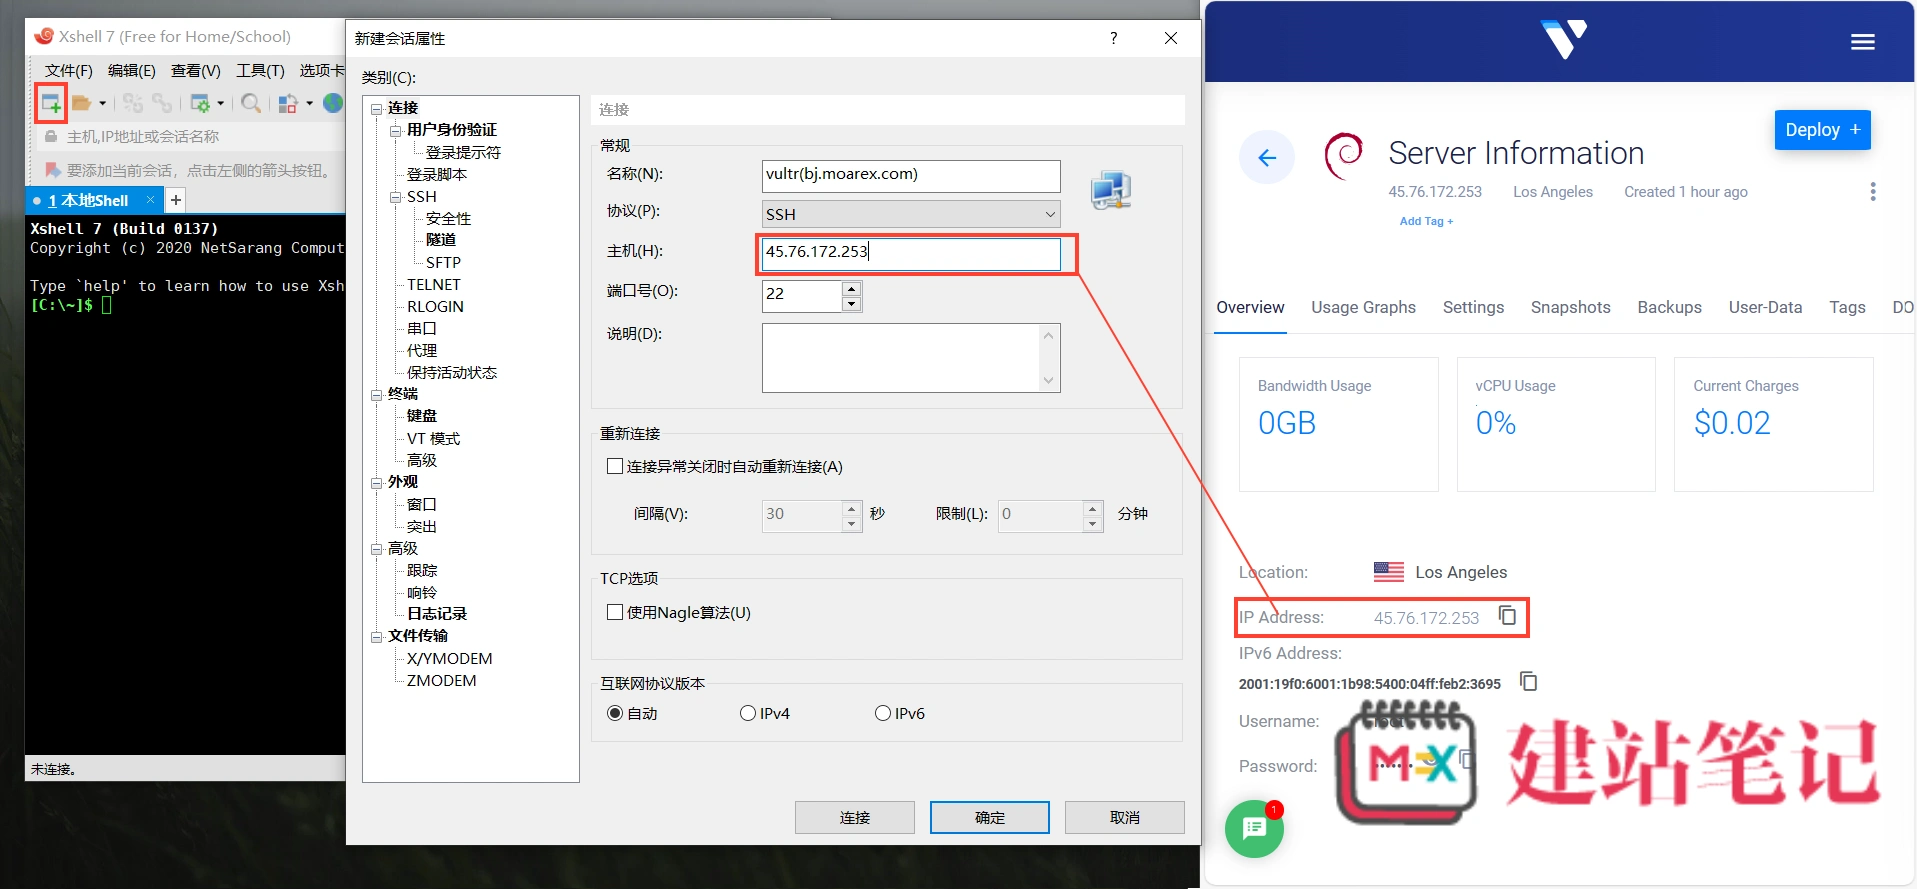
Task: Select ZMODEM in the category tree
Action: (441, 681)
